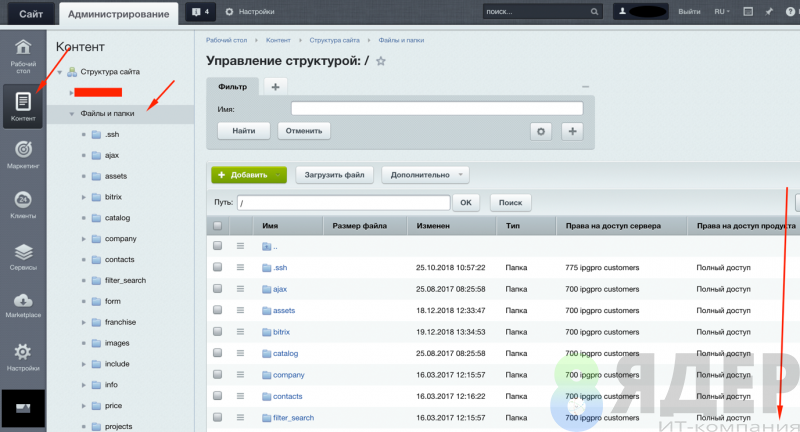The width and height of the screenshot is (800, 432).
Task: Click the search magnifier icon
Action: tap(594, 12)
